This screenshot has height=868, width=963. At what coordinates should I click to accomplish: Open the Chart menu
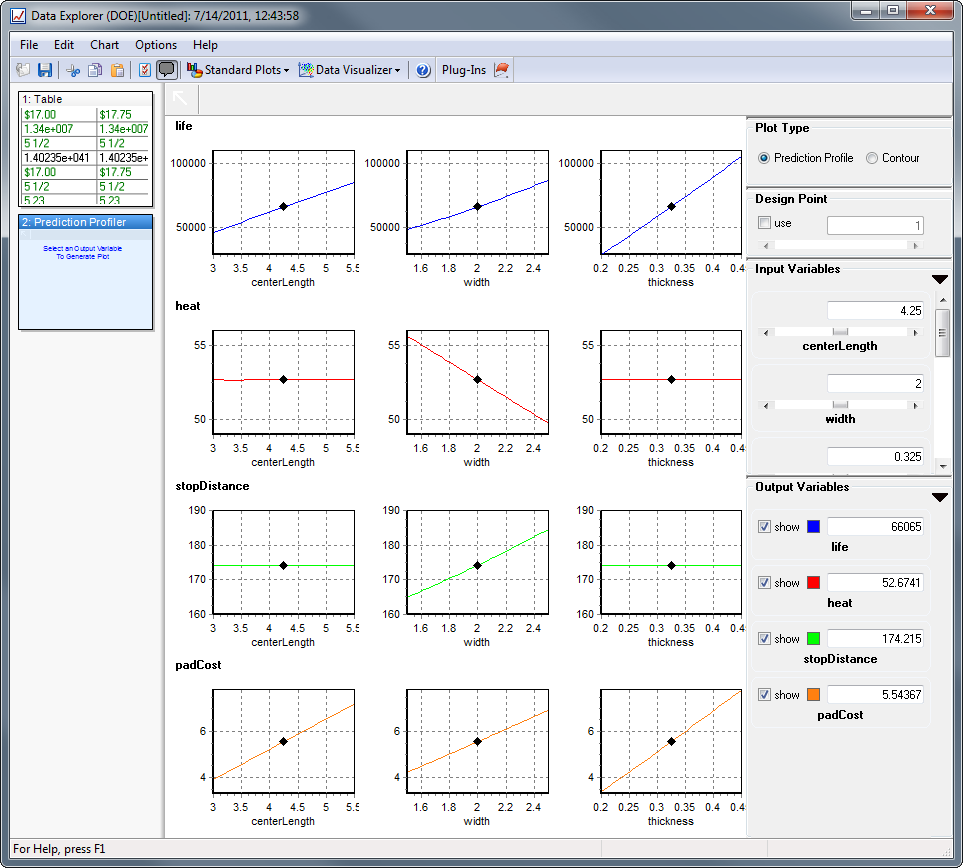104,45
